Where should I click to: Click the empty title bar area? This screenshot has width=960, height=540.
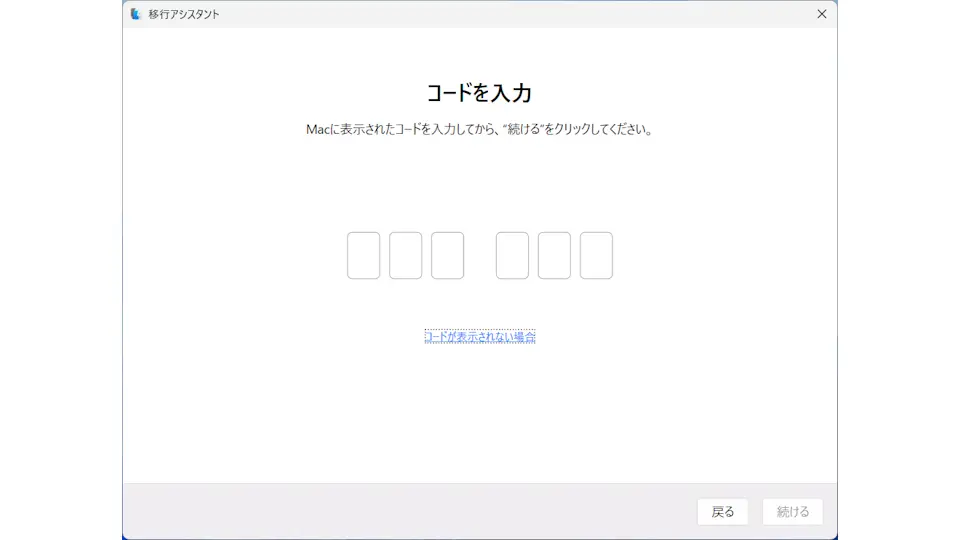click(x=500, y=14)
